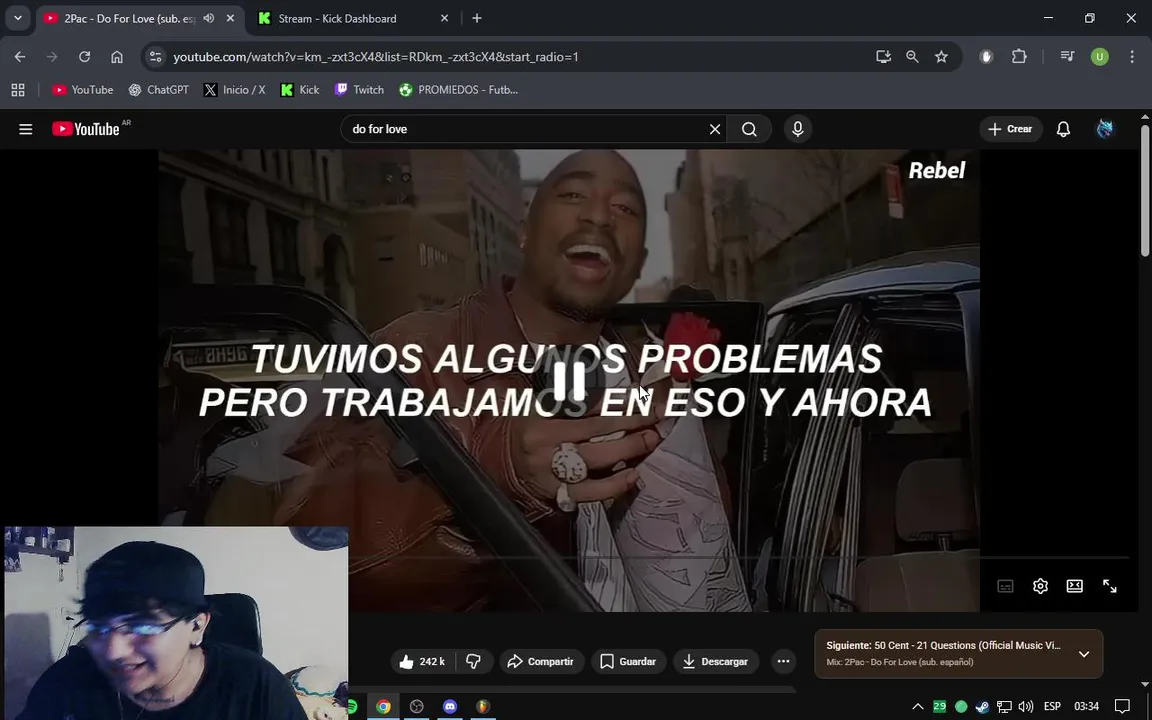Viewport: 1152px width, 720px height.
Task: Close the 2Pac YouTube tab
Action: [230, 18]
